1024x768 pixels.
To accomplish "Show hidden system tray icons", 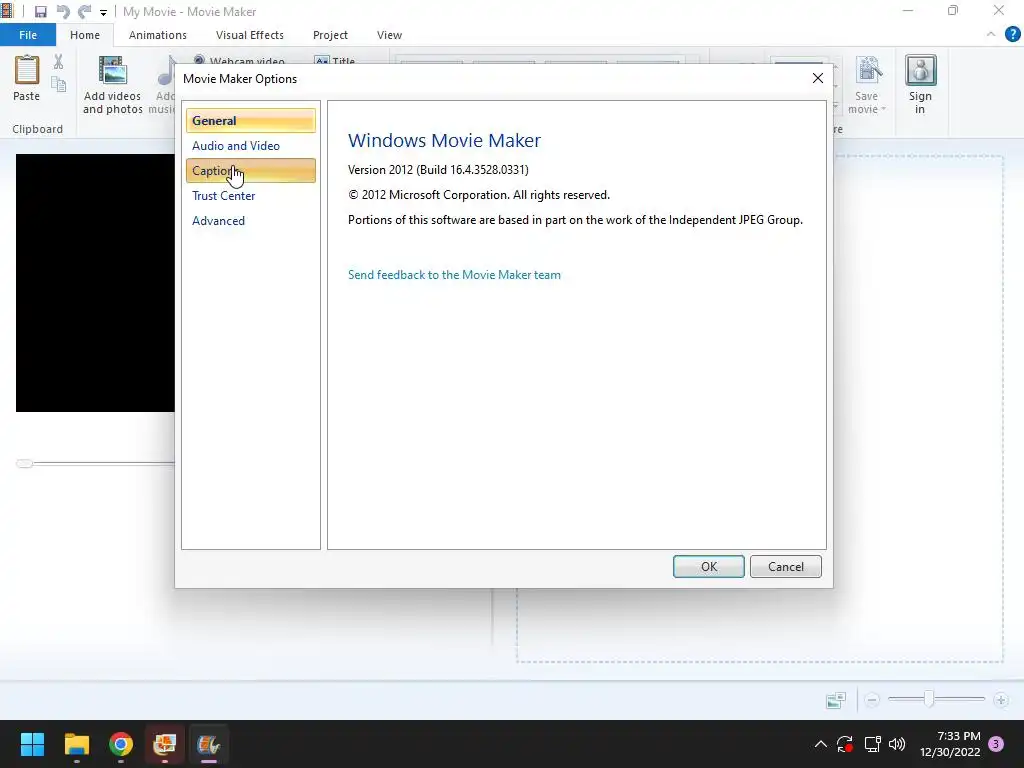I will [821, 744].
